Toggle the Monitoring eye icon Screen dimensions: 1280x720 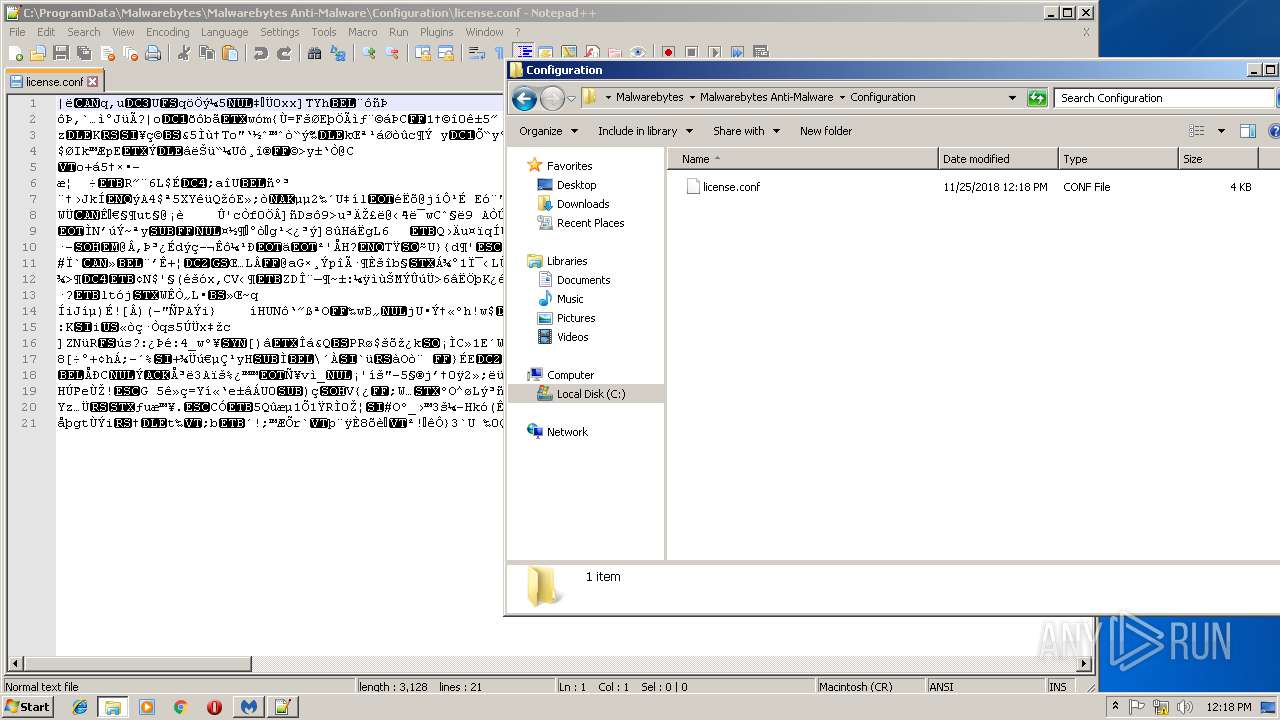click(x=637, y=53)
